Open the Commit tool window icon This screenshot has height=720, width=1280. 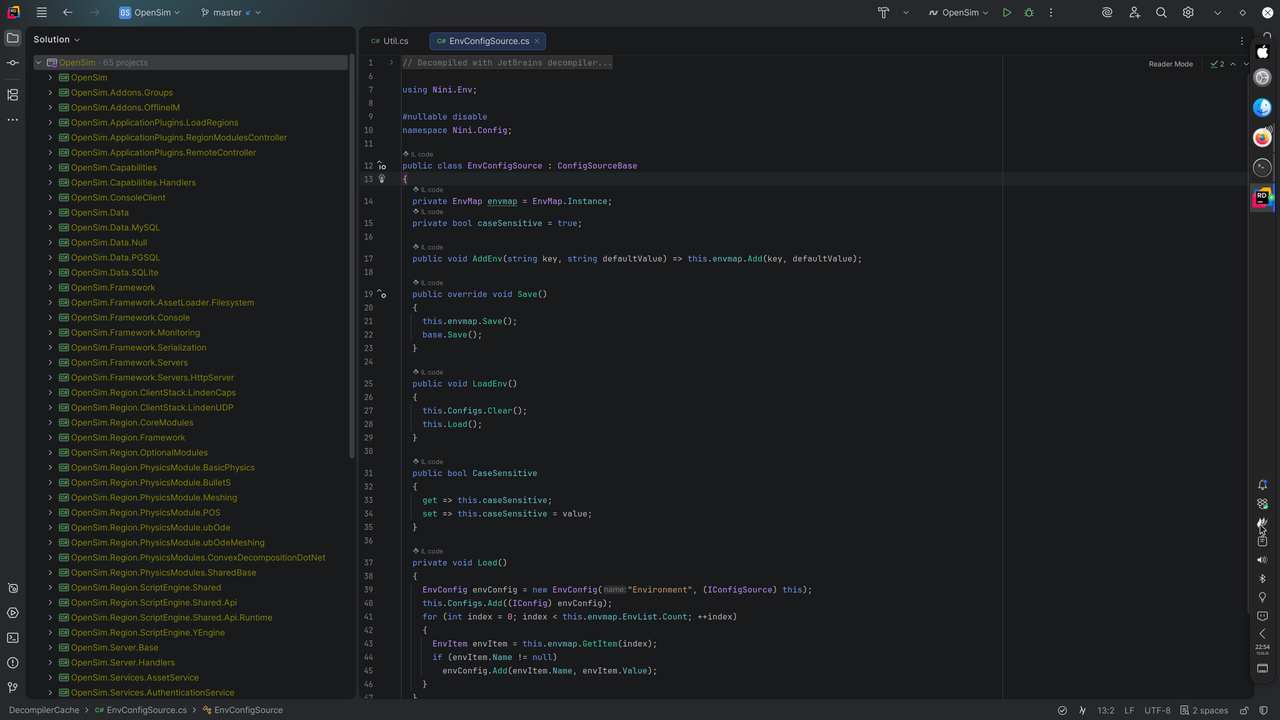[13, 63]
